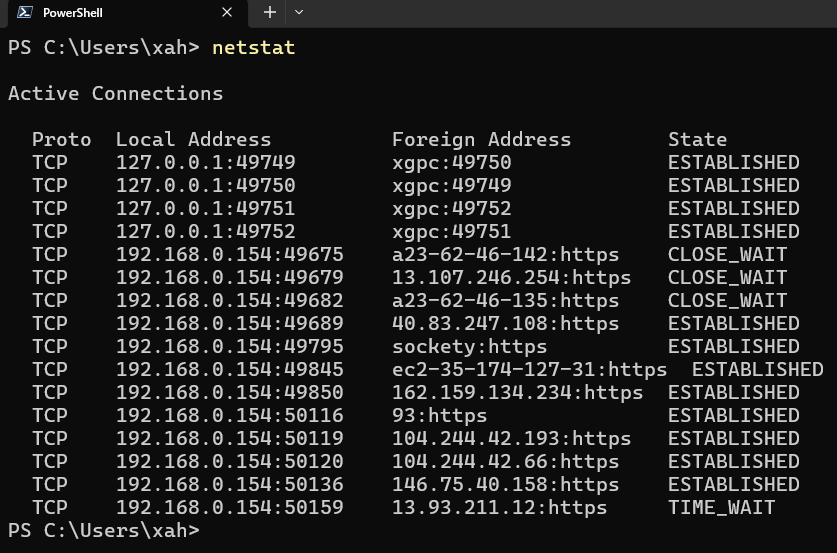Click the Active Connections heading
This screenshot has width=837, height=553.
click(x=115, y=93)
